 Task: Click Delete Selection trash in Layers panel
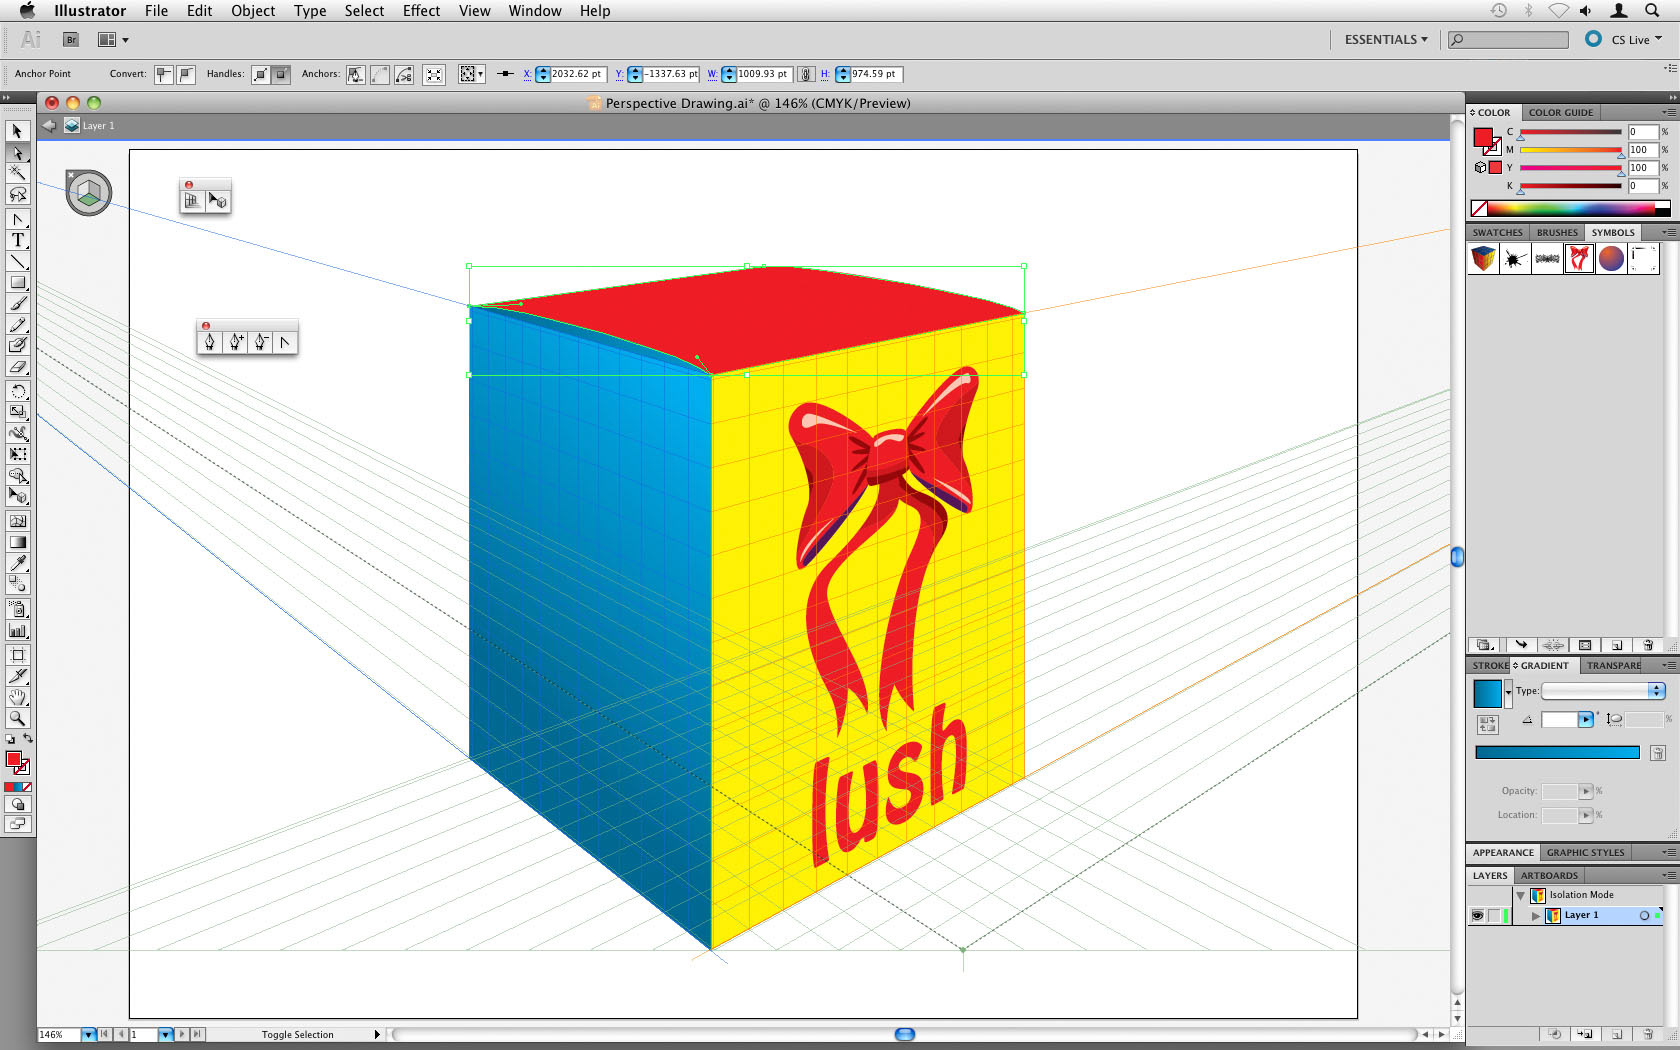pyautogui.click(x=1648, y=1034)
